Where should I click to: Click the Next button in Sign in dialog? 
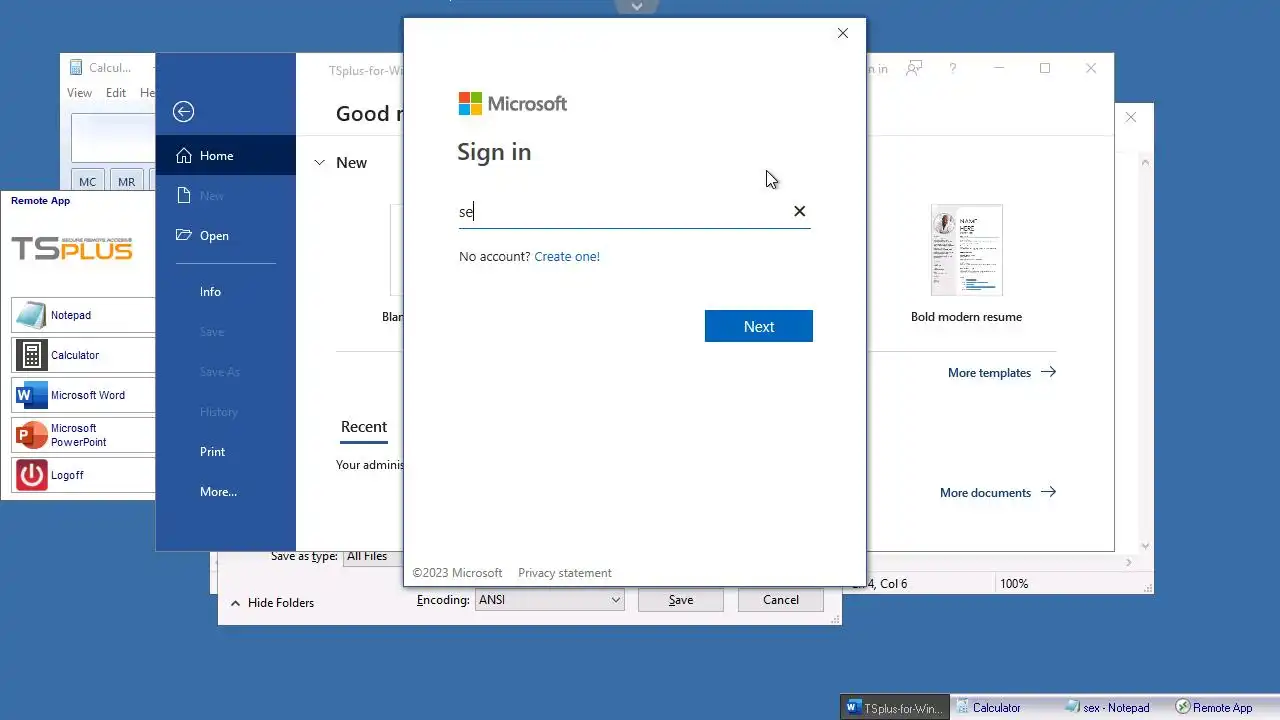[758, 326]
